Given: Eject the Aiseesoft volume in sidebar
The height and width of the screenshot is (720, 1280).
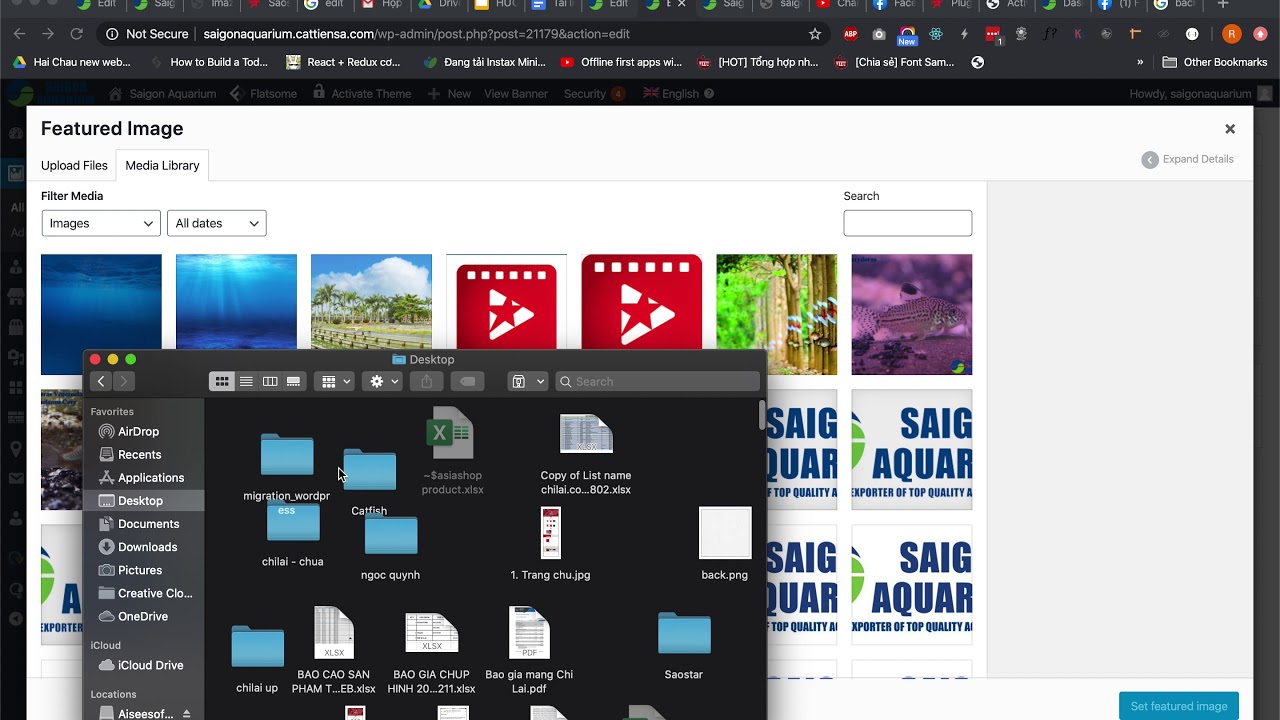Looking at the screenshot, I should (x=186, y=713).
